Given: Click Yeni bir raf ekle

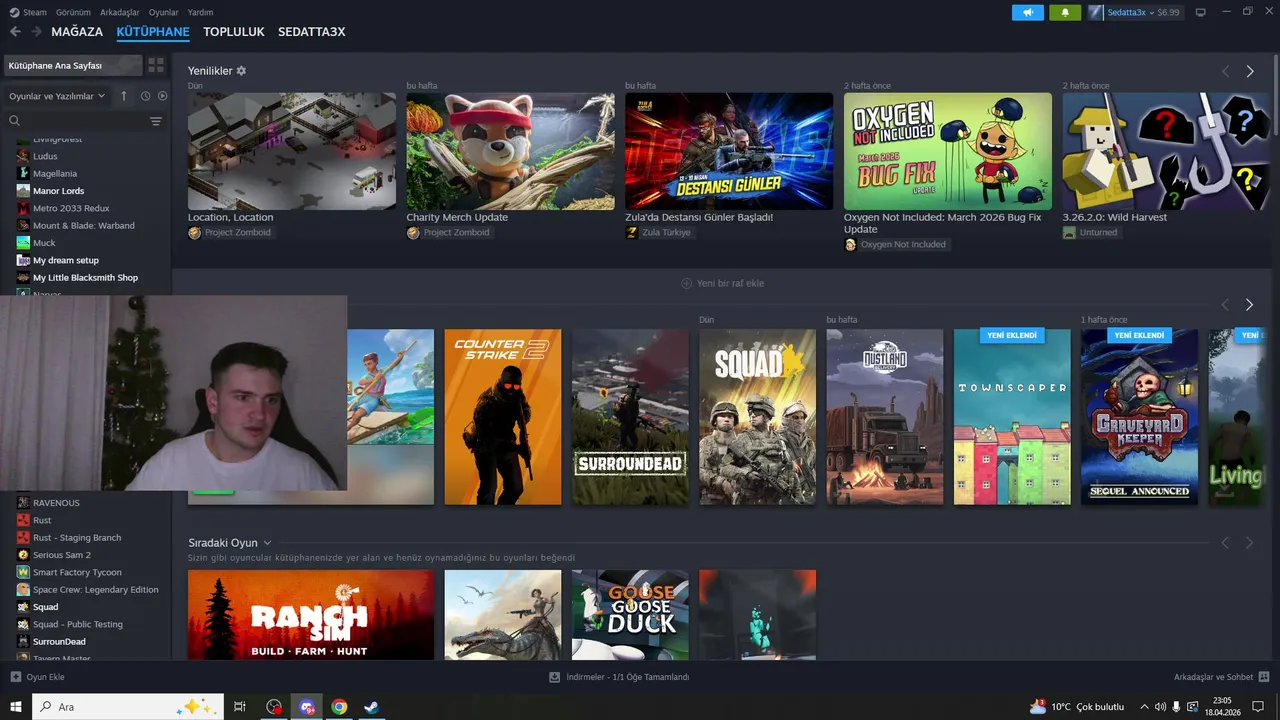Looking at the screenshot, I should click(722, 283).
